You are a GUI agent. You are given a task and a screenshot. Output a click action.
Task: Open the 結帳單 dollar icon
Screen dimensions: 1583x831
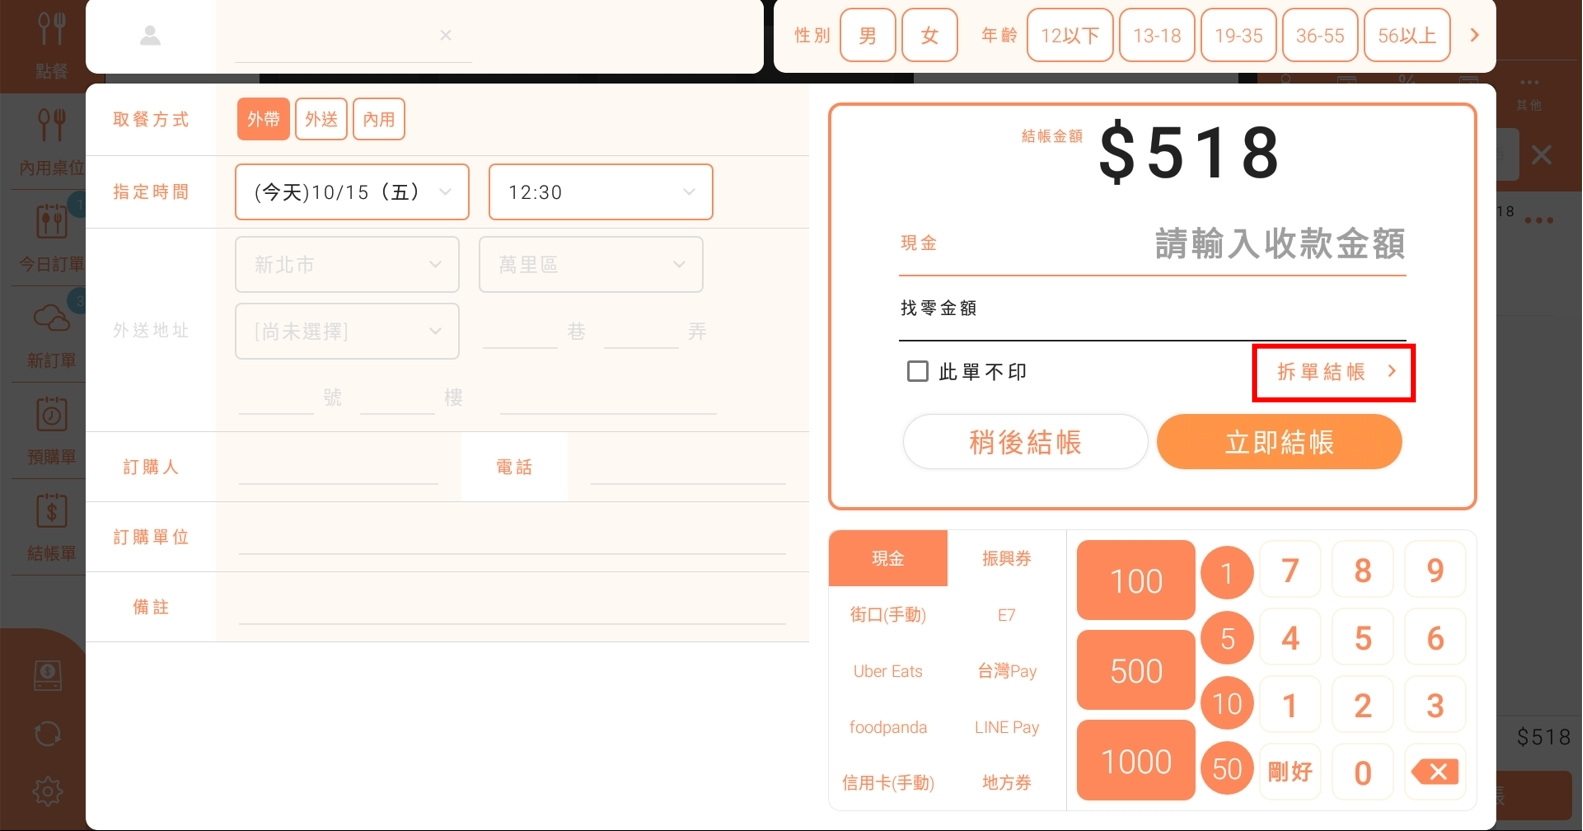point(51,512)
